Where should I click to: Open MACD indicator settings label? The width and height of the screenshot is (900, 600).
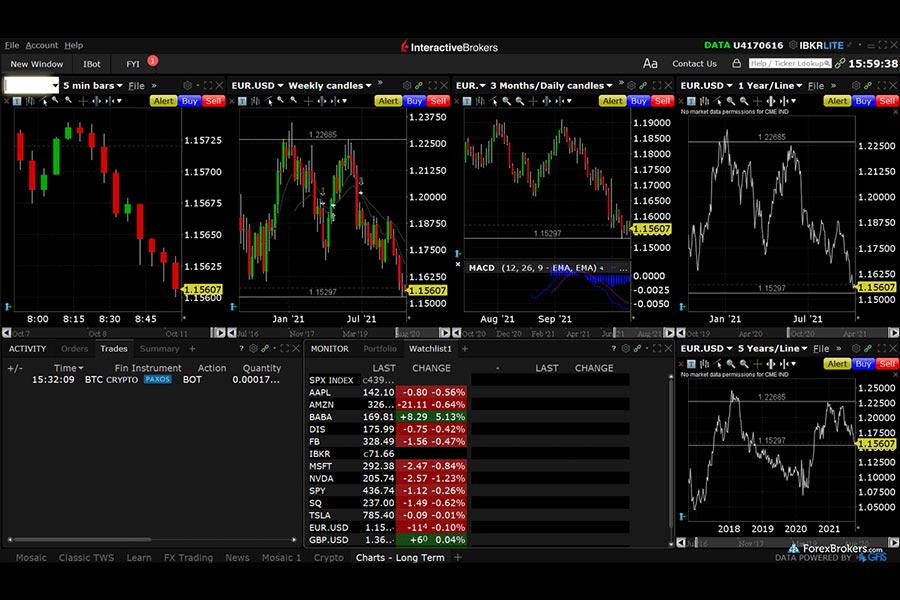tap(532, 268)
